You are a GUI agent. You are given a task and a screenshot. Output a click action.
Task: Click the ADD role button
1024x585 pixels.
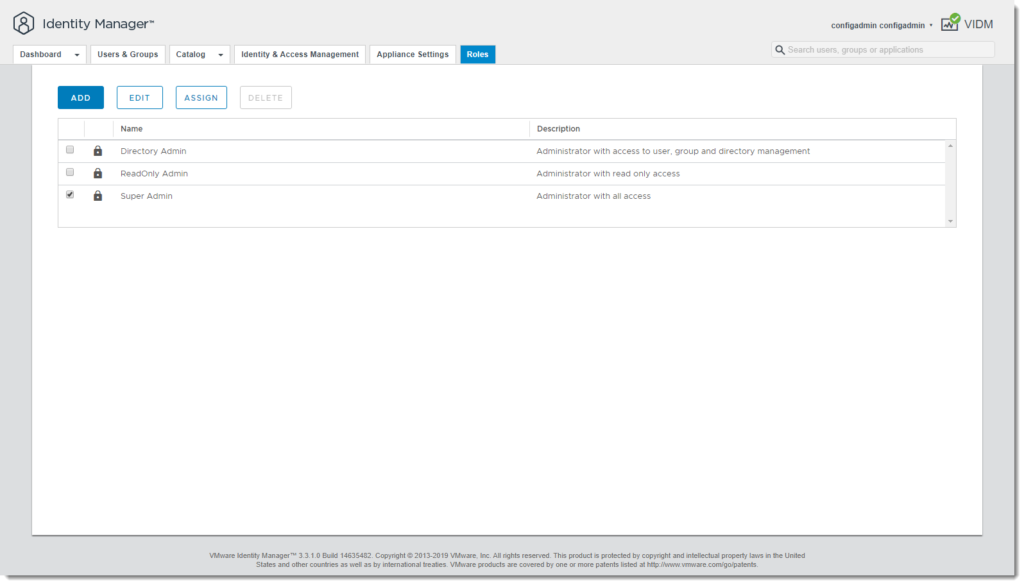[x=80, y=97]
